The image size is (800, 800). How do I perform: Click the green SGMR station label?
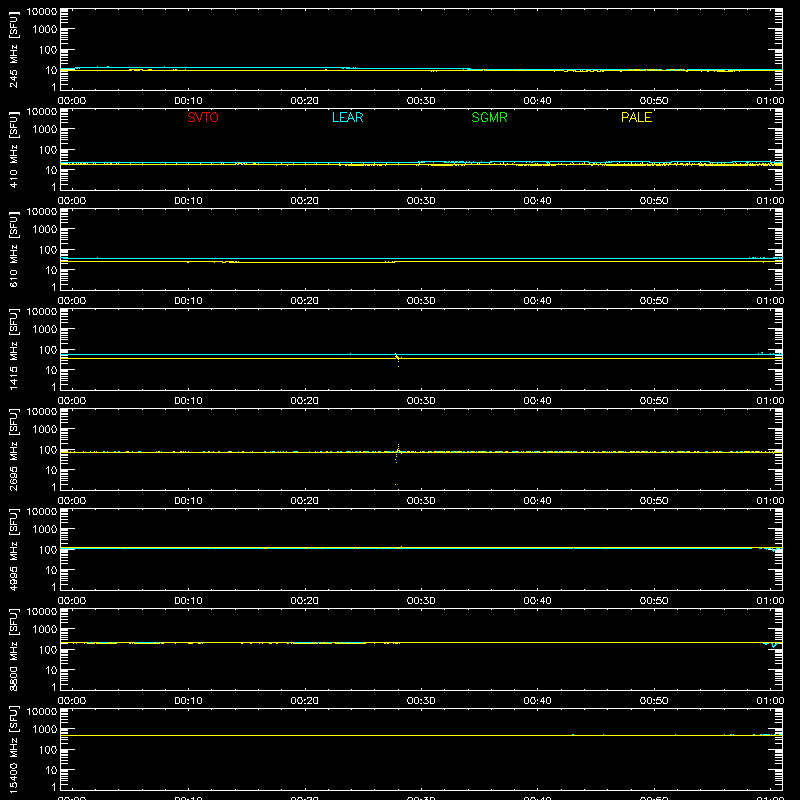pyautogui.click(x=489, y=117)
